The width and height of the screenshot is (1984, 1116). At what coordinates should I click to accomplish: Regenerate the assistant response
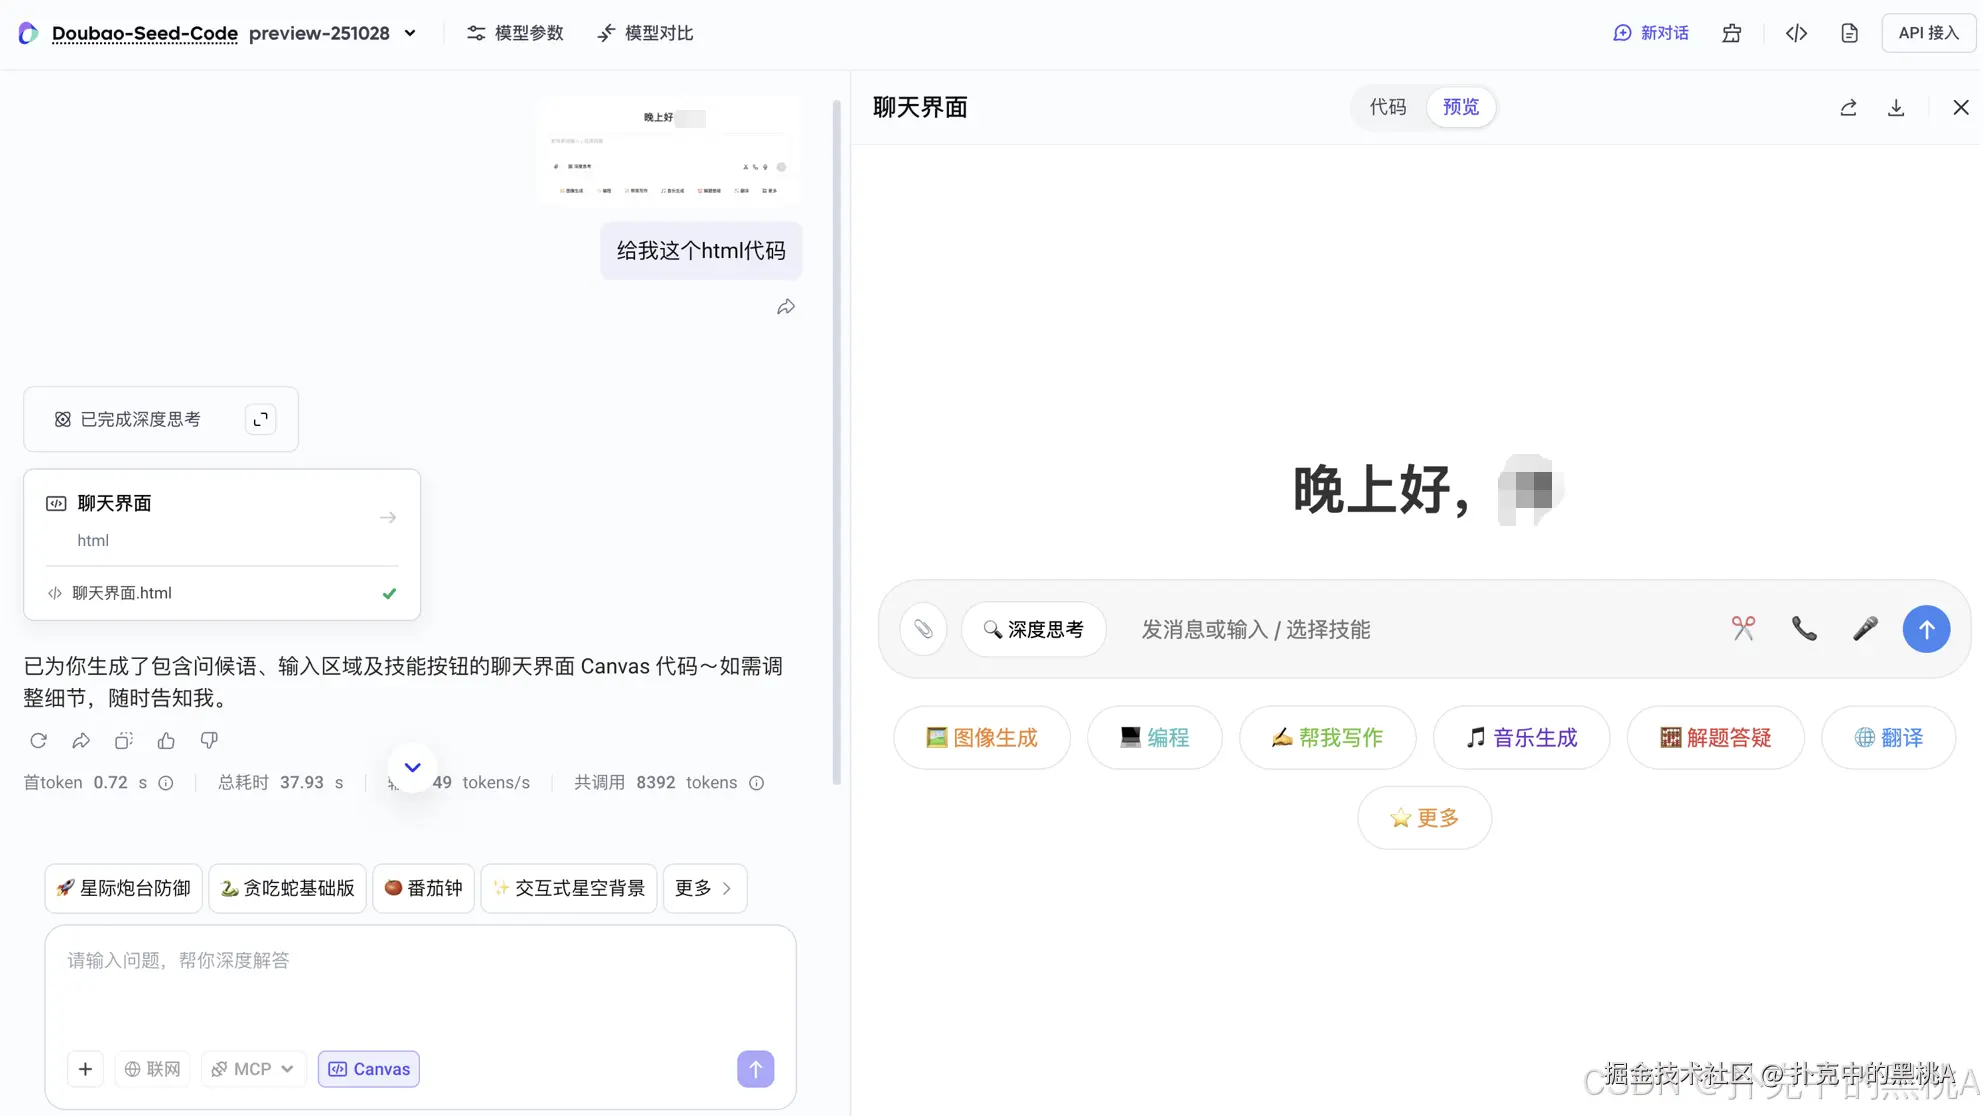click(x=38, y=740)
